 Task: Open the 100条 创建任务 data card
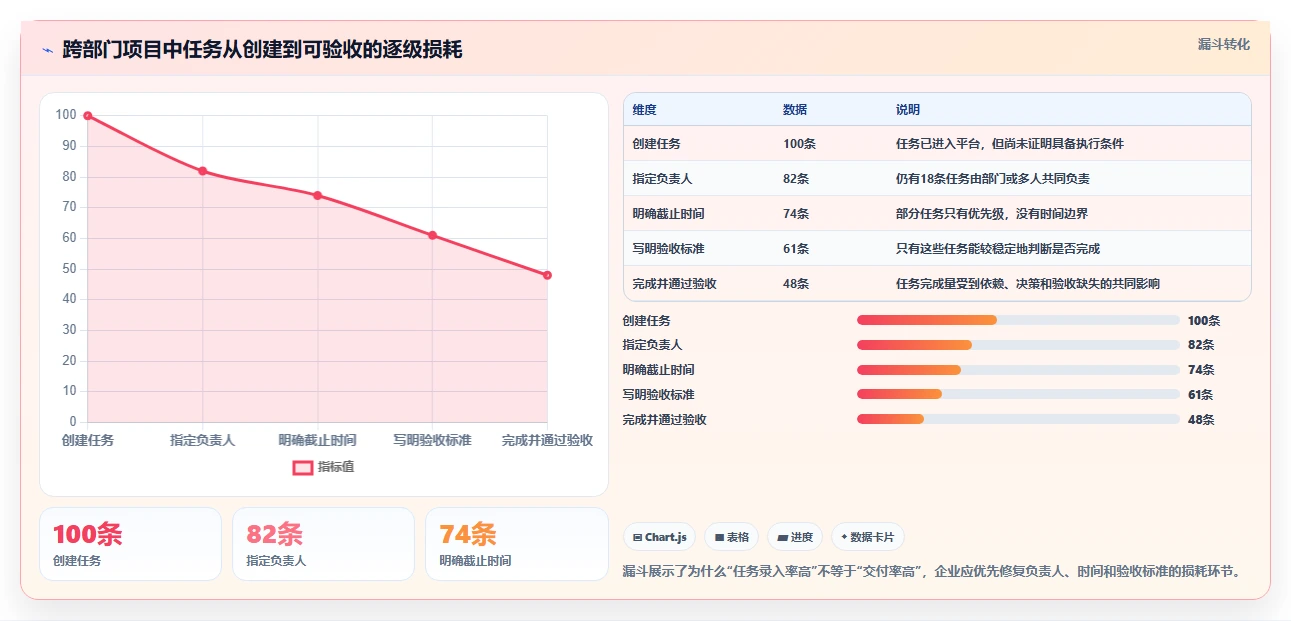130,544
